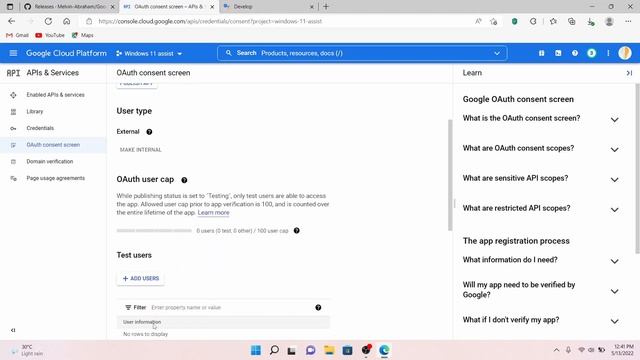Open Domain verification in sidebar
The width and height of the screenshot is (640, 360).
click(x=50, y=162)
